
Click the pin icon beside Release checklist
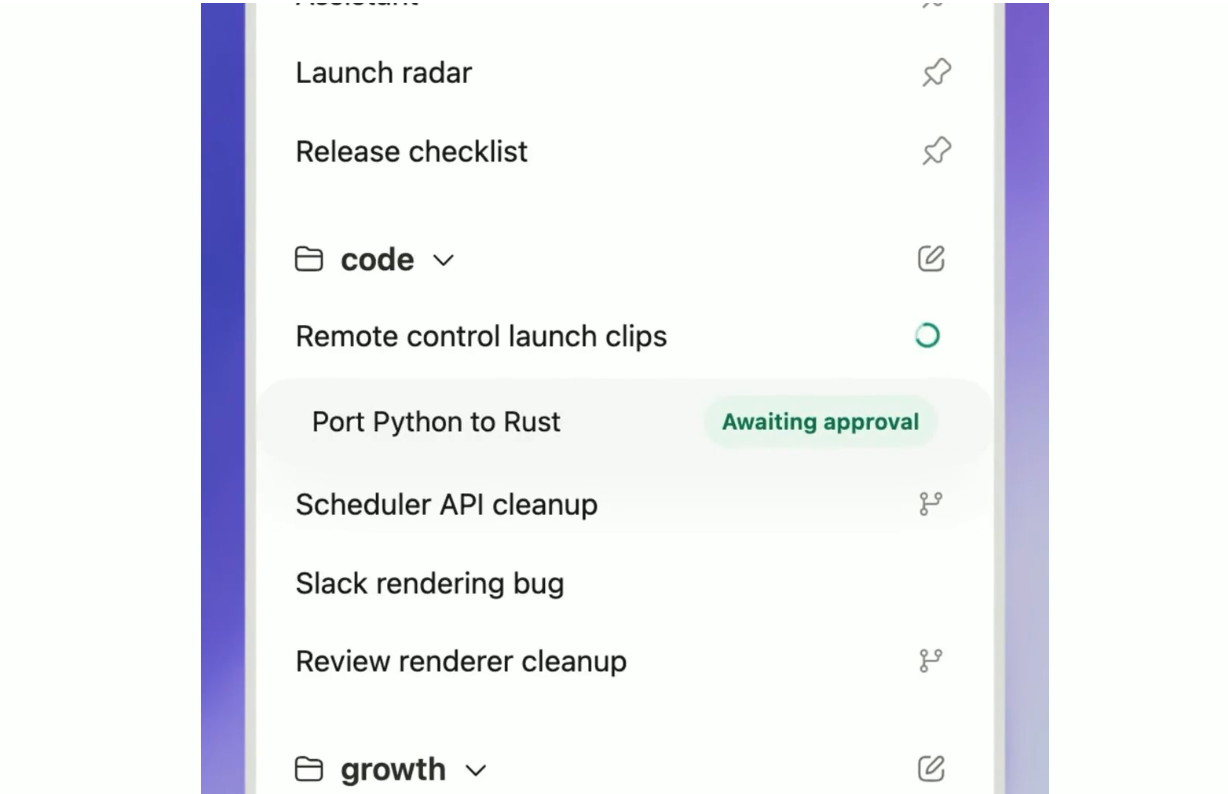[936, 152]
